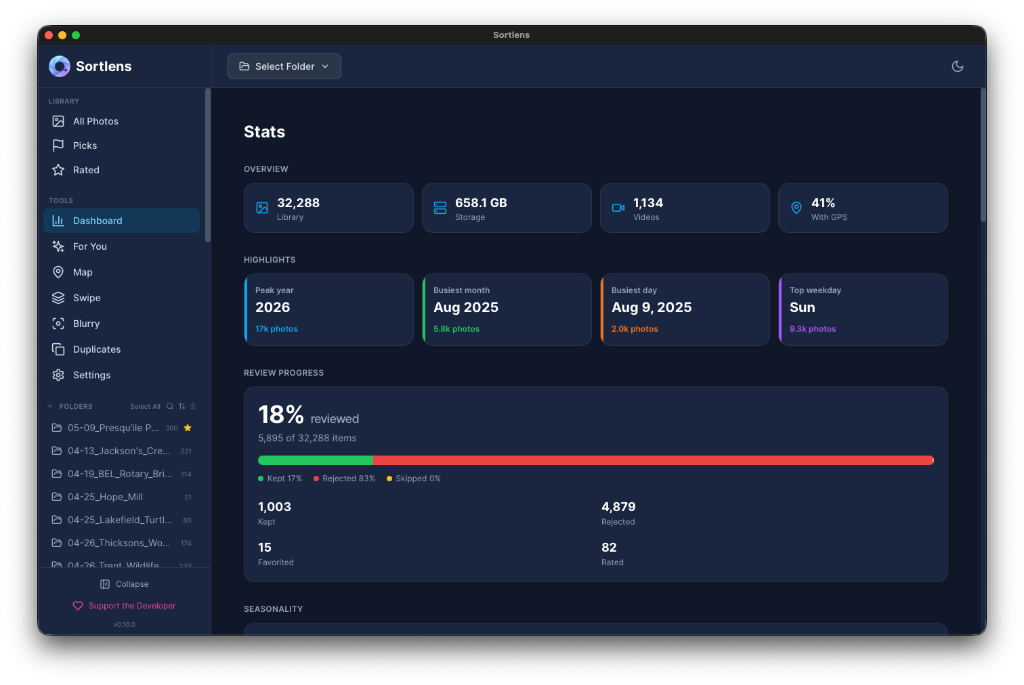Click the green Kept progress bar segment
This screenshot has width=1024, height=685.
315,460
